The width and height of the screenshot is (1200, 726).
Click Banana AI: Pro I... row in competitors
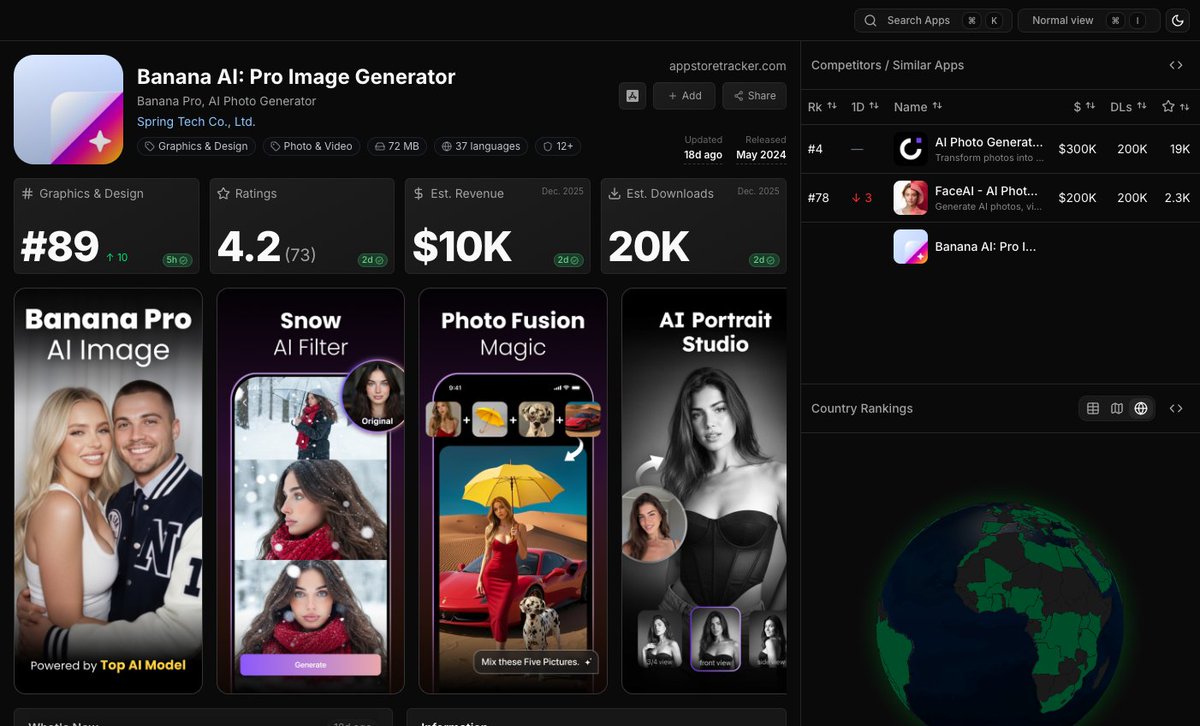tap(1000, 246)
